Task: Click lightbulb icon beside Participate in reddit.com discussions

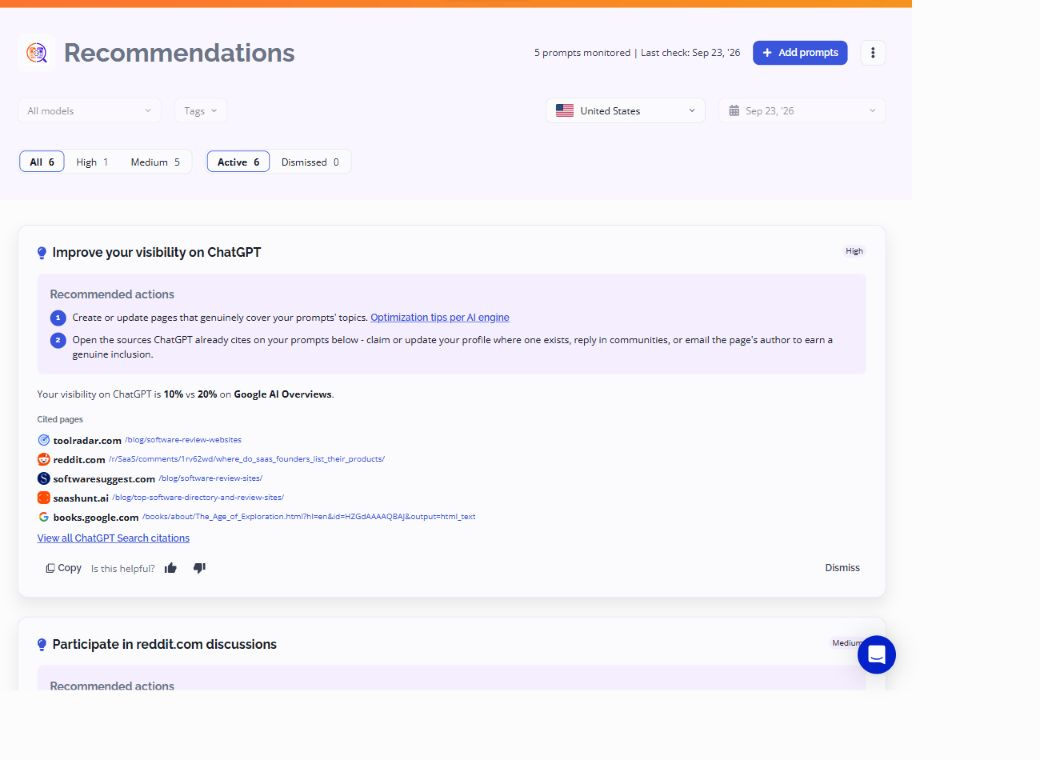Action: click(42, 645)
